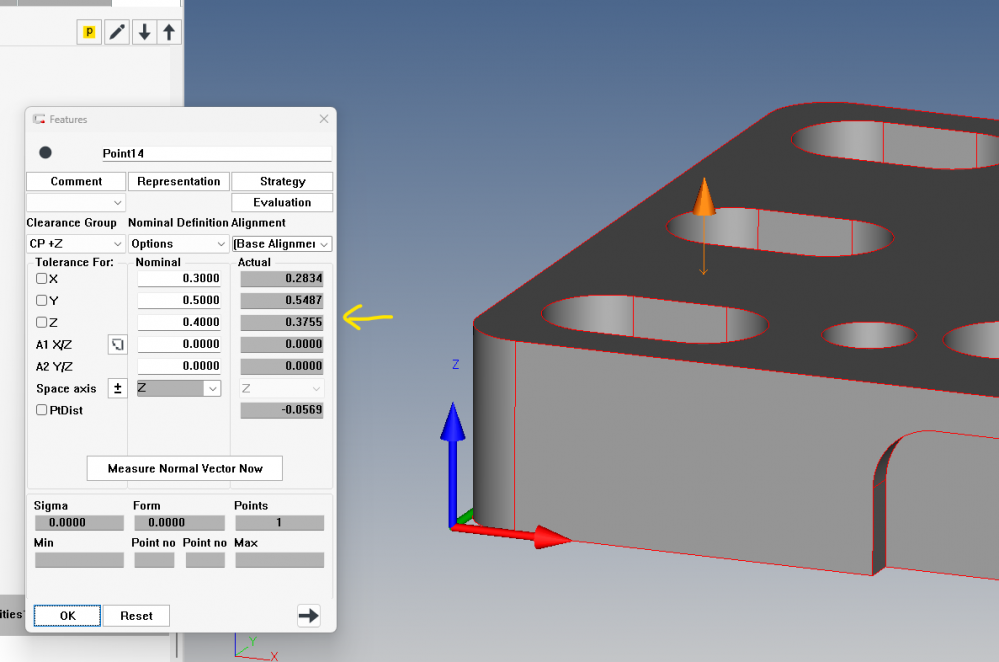This screenshot has height=662, width=999.
Task: Click the move up arrow icon
Action: (169, 32)
